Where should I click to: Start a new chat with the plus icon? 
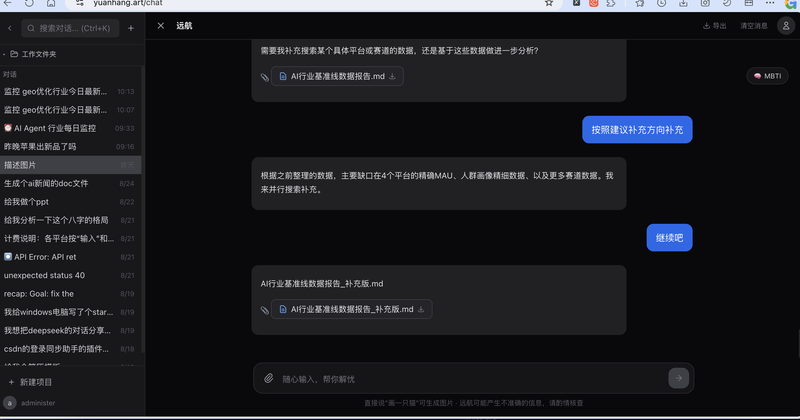pos(131,28)
